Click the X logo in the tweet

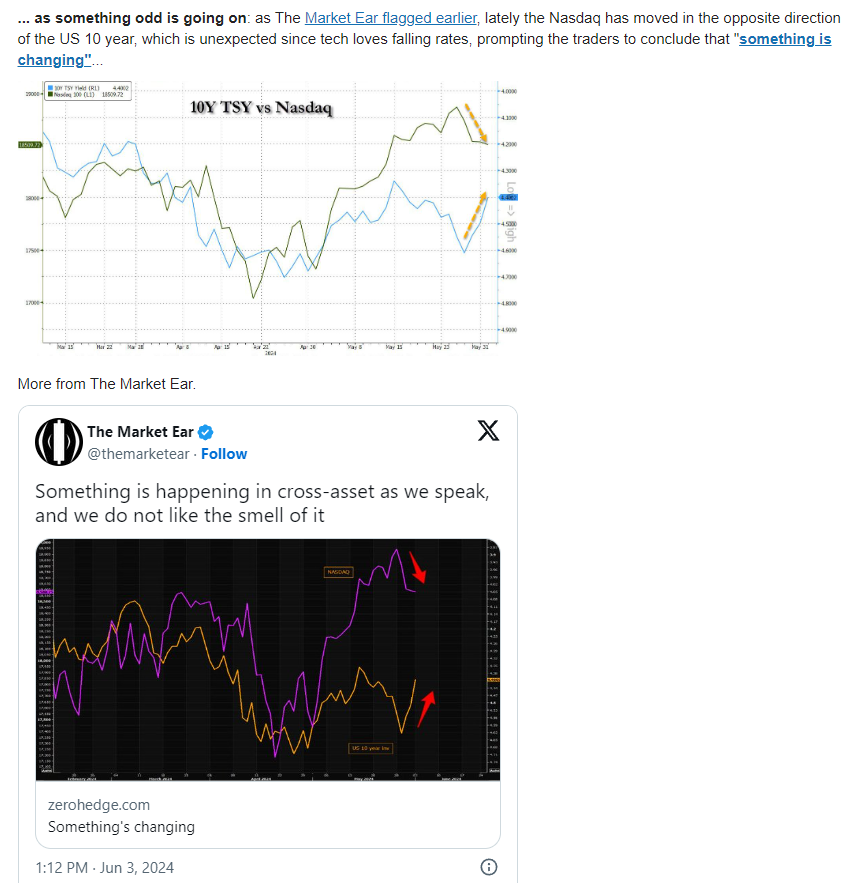pos(488,431)
